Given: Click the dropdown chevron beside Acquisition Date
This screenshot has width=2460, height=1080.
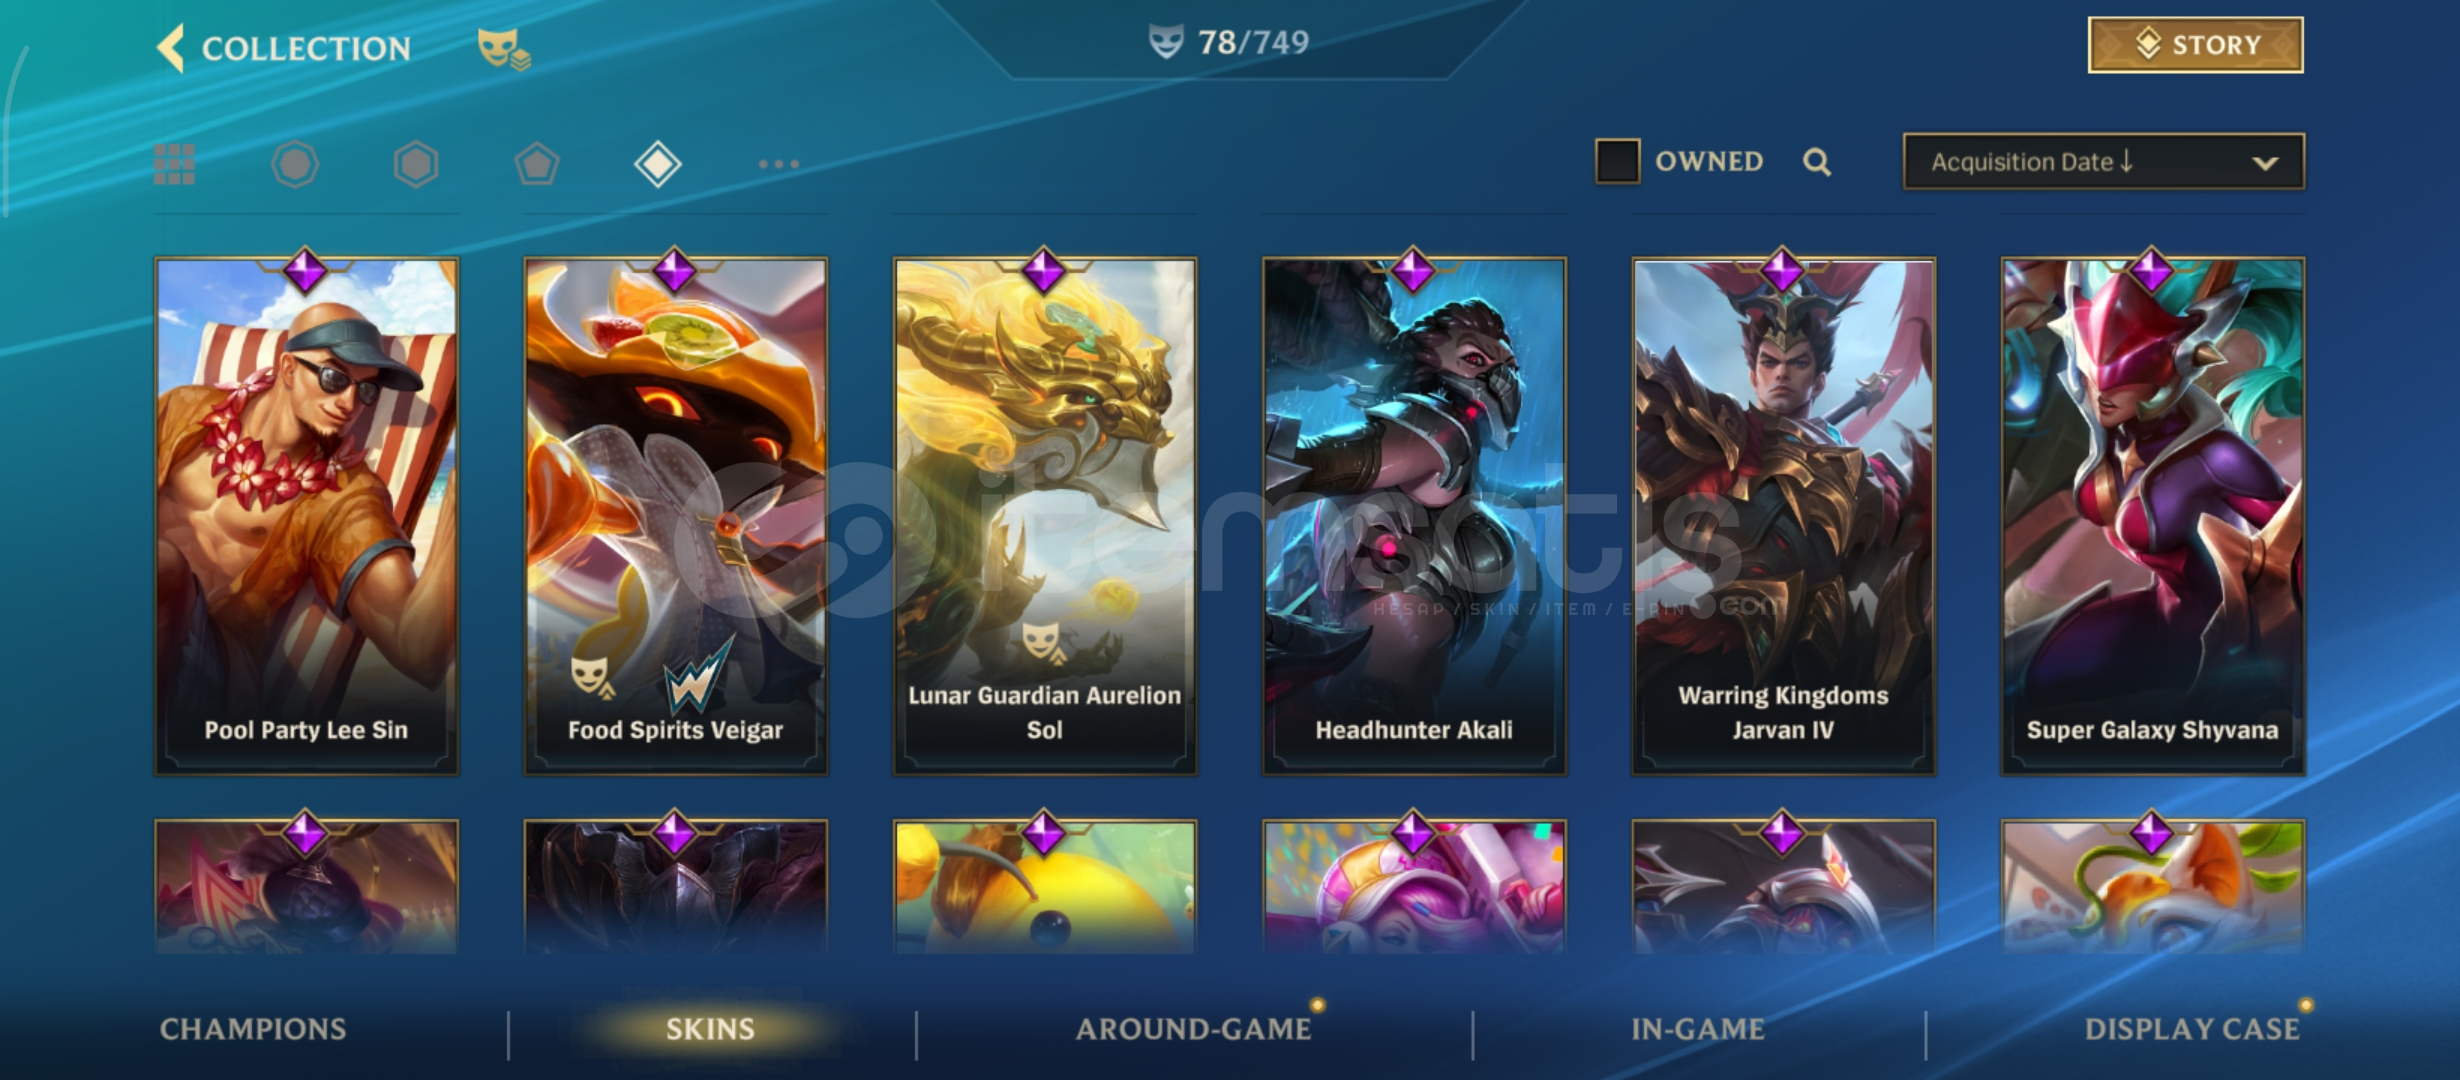Looking at the screenshot, I should [x=2265, y=163].
